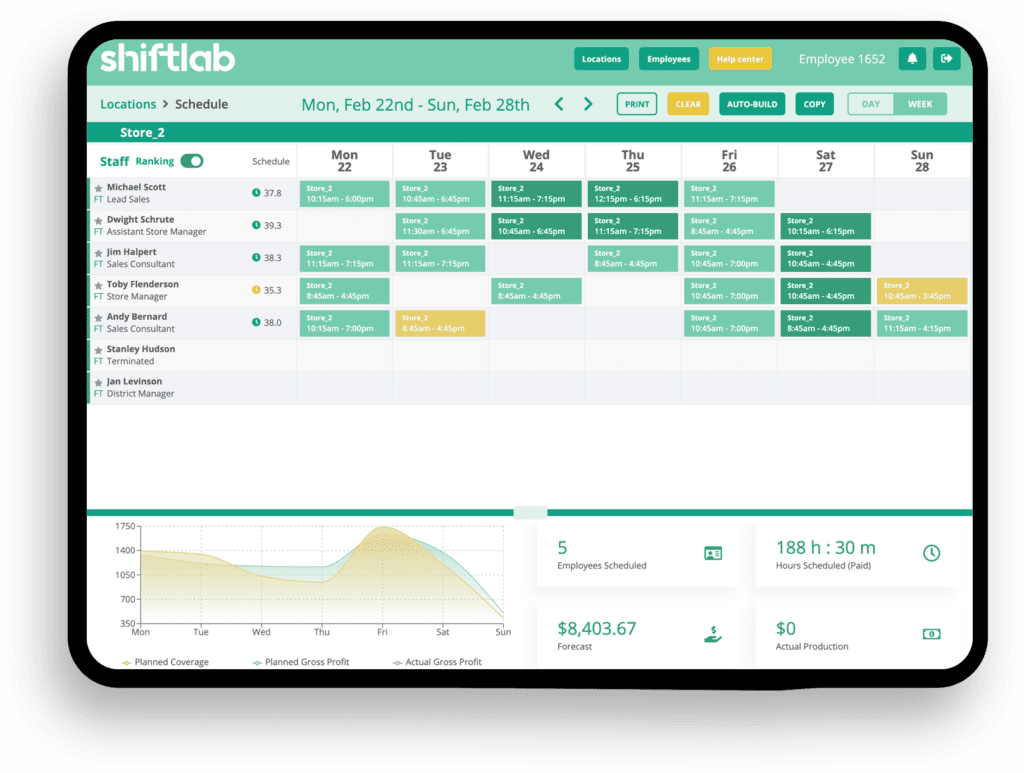Screen dimensions: 1024x773
Task: Open Jim Halpert's Friday 10:45am-7:00pm shift
Action: (x=729, y=259)
